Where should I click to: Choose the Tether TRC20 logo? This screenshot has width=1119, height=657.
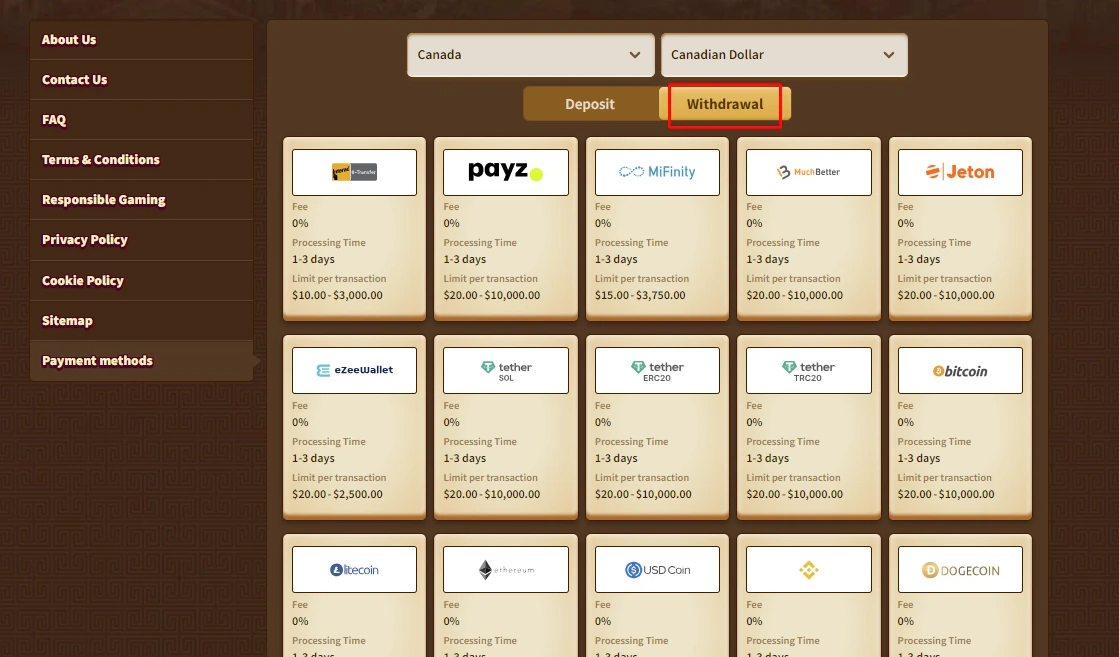[x=808, y=370]
